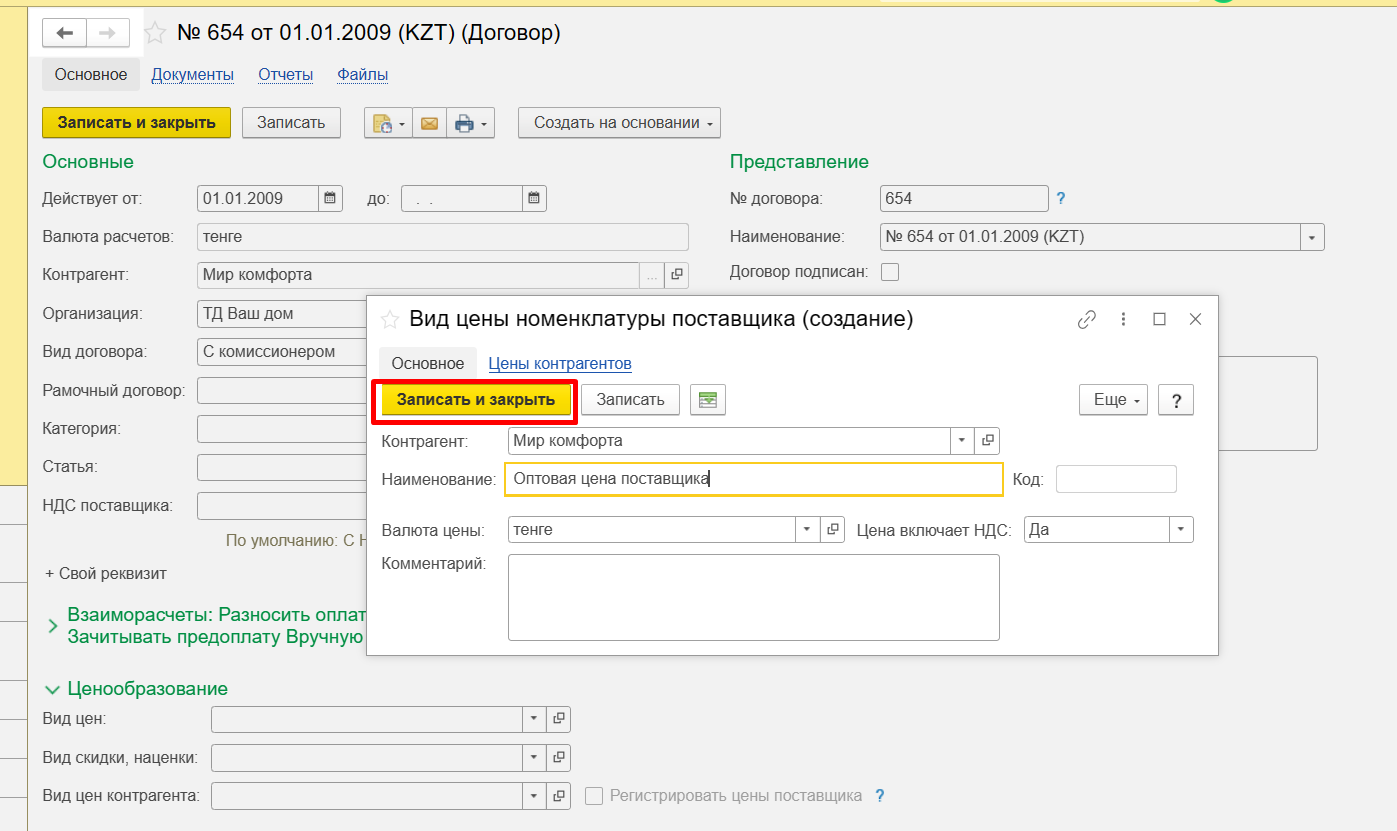Click the link icon in dialog header

click(1086, 319)
